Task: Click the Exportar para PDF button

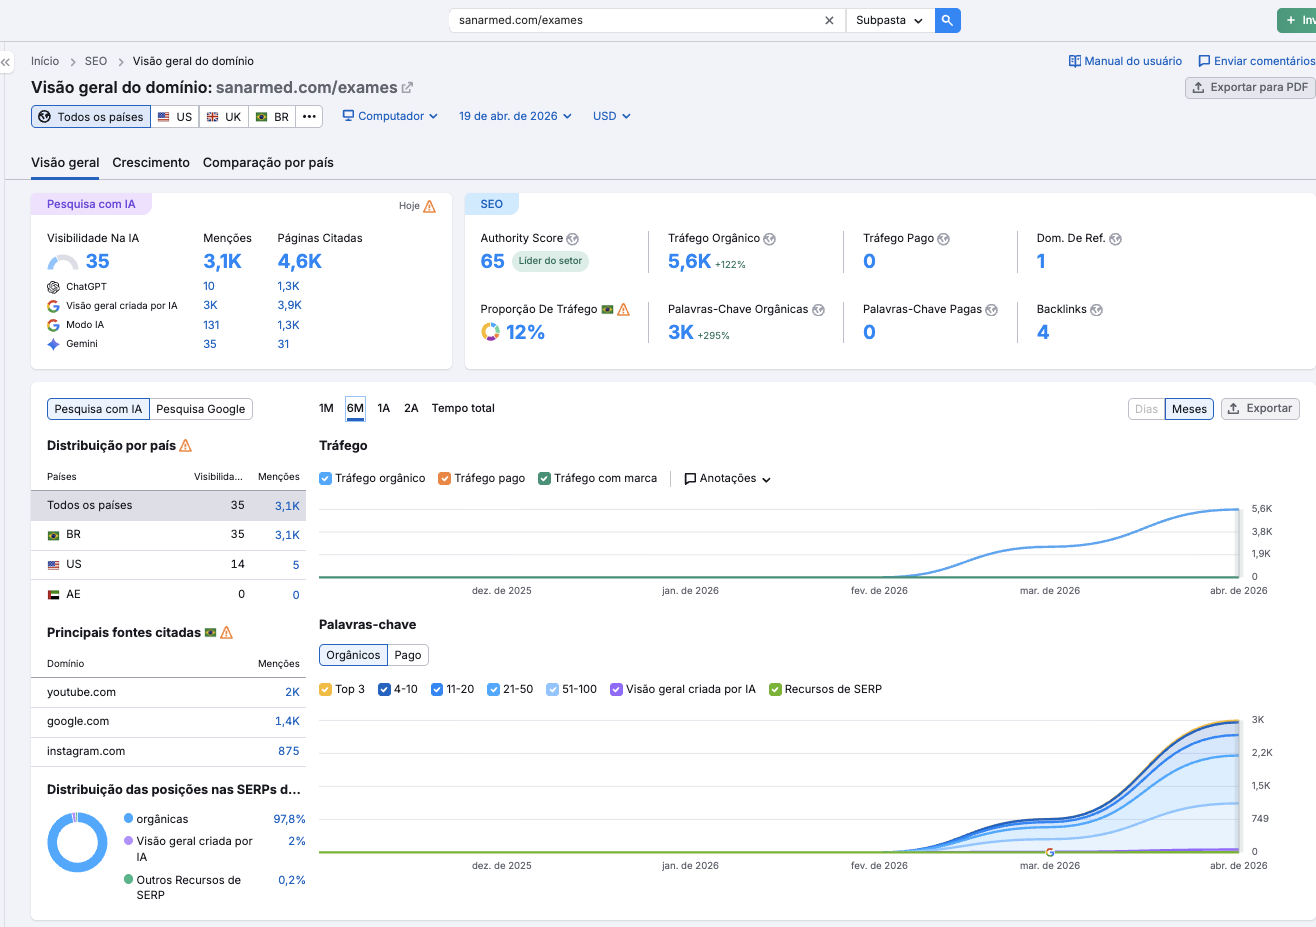Action: (x=1249, y=87)
